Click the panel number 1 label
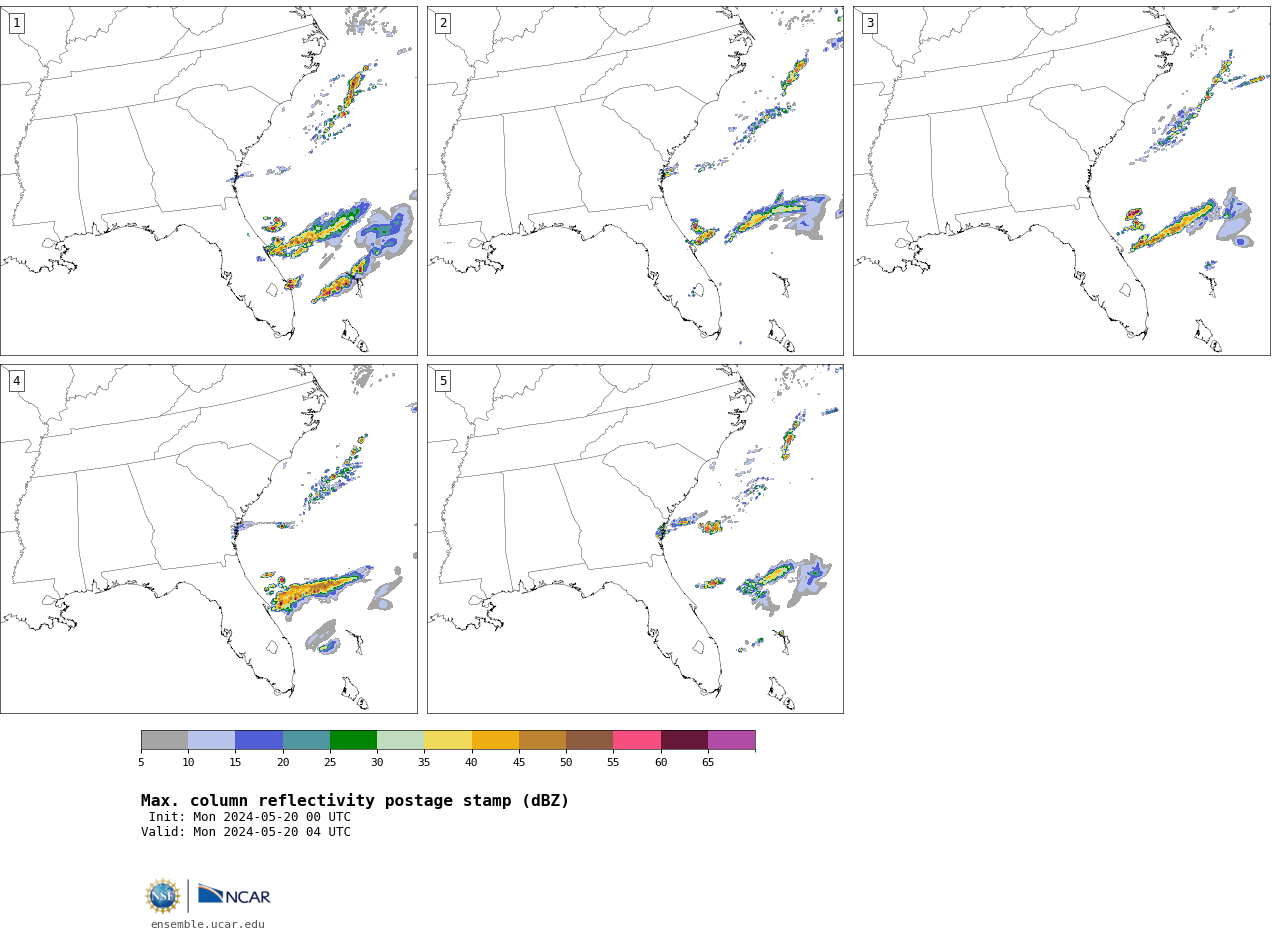The height and width of the screenshot is (936, 1280). [x=16, y=23]
